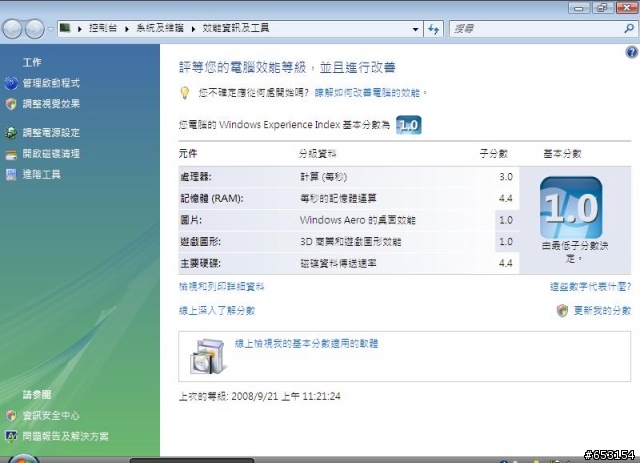This screenshot has height=463, width=640.
Task: Open 管理啟動程式 task link
Action: point(51,83)
